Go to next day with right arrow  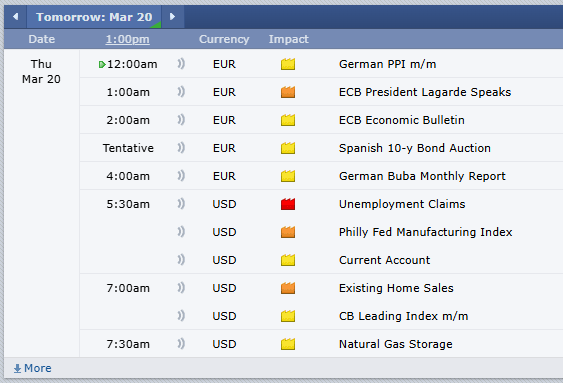pyautogui.click(x=172, y=17)
